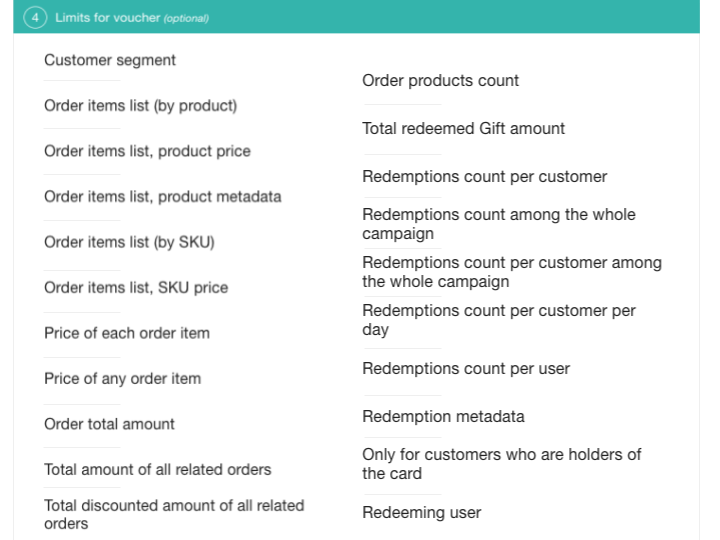720x540 pixels.
Task: Select Order items list, product price
Action: tap(147, 151)
